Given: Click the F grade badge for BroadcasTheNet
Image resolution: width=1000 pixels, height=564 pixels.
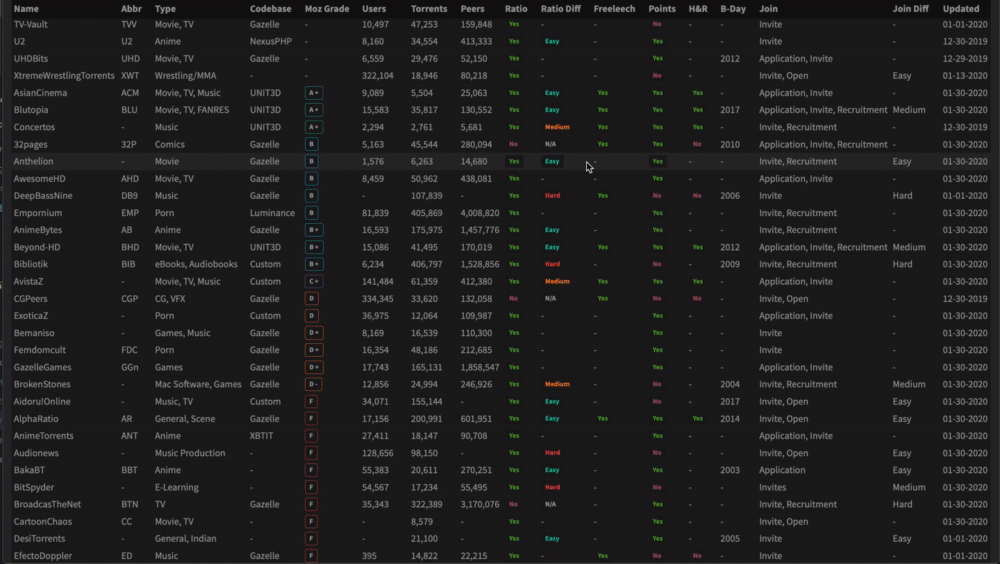Looking at the screenshot, I should 311,504.
